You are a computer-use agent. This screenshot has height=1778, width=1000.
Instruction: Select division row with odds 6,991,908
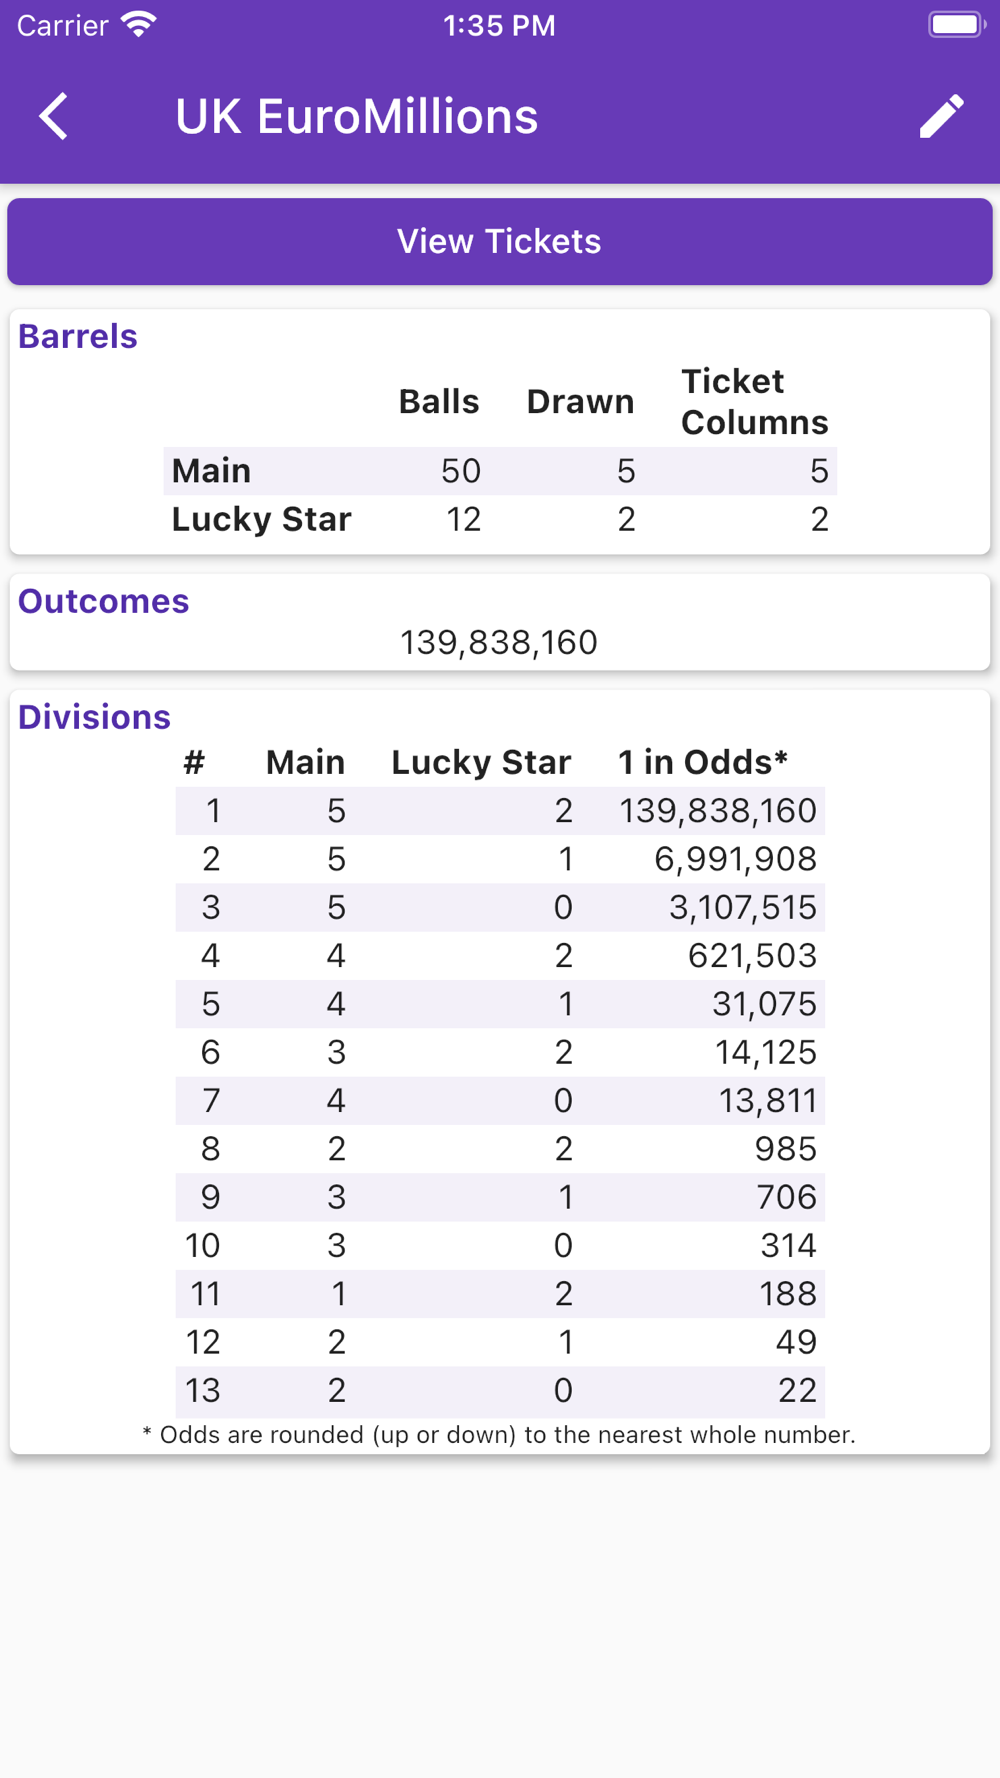(500, 859)
